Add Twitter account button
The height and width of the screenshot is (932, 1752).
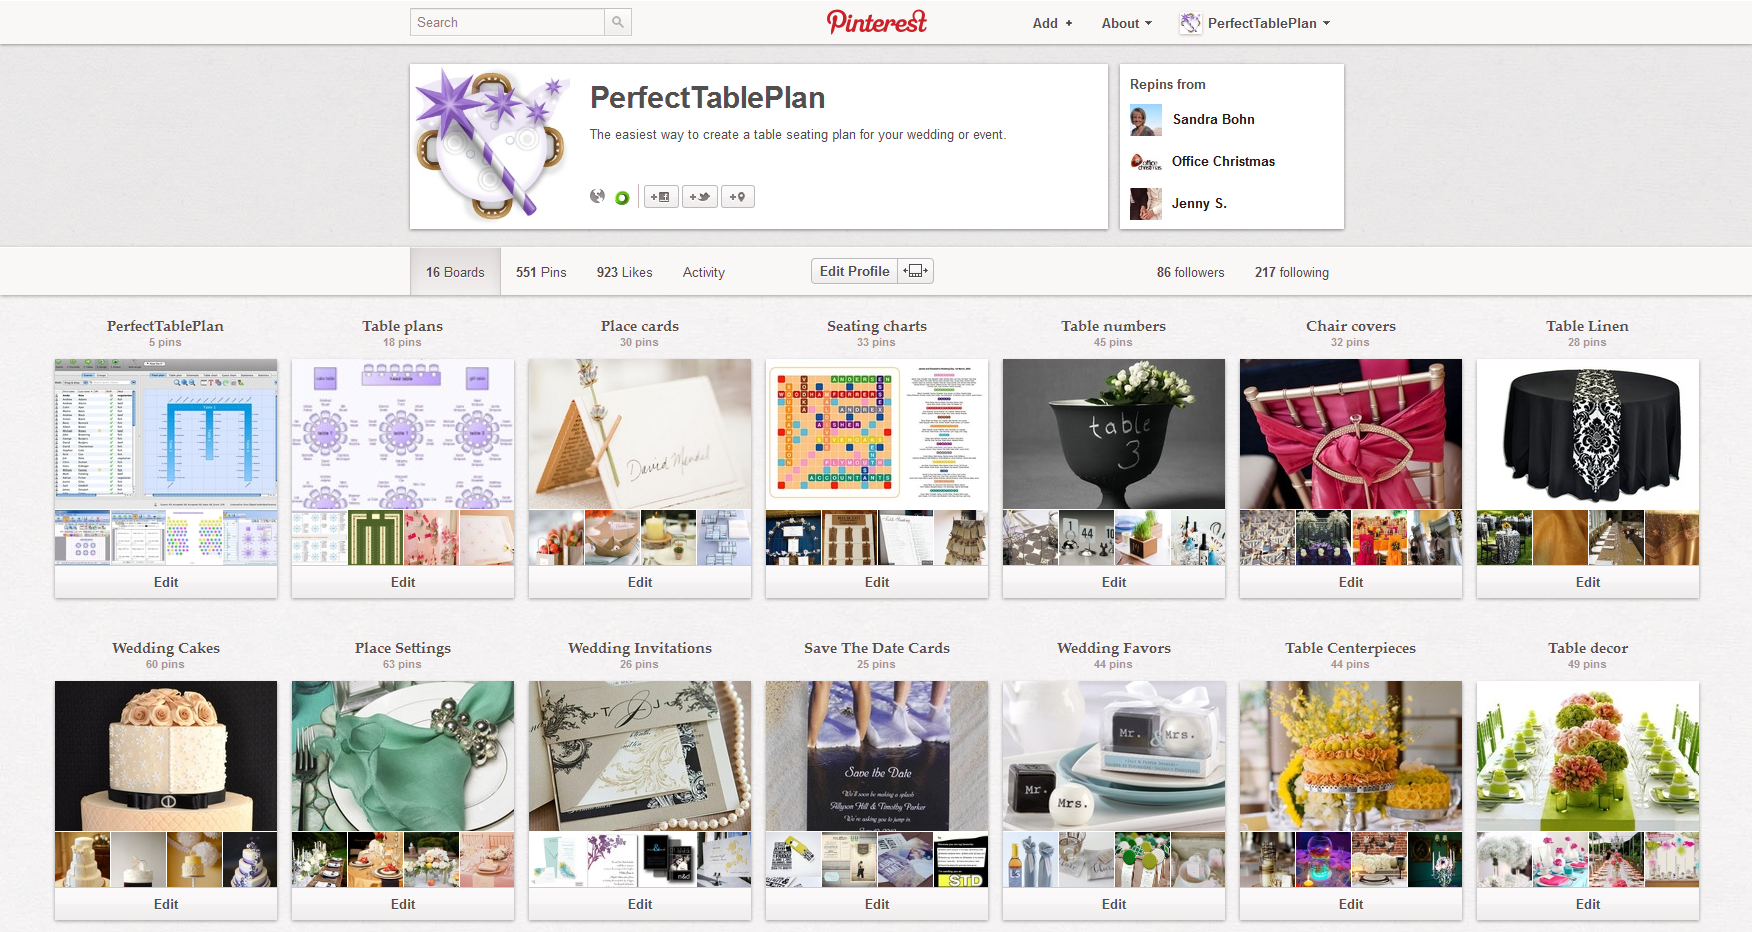[x=700, y=197]
